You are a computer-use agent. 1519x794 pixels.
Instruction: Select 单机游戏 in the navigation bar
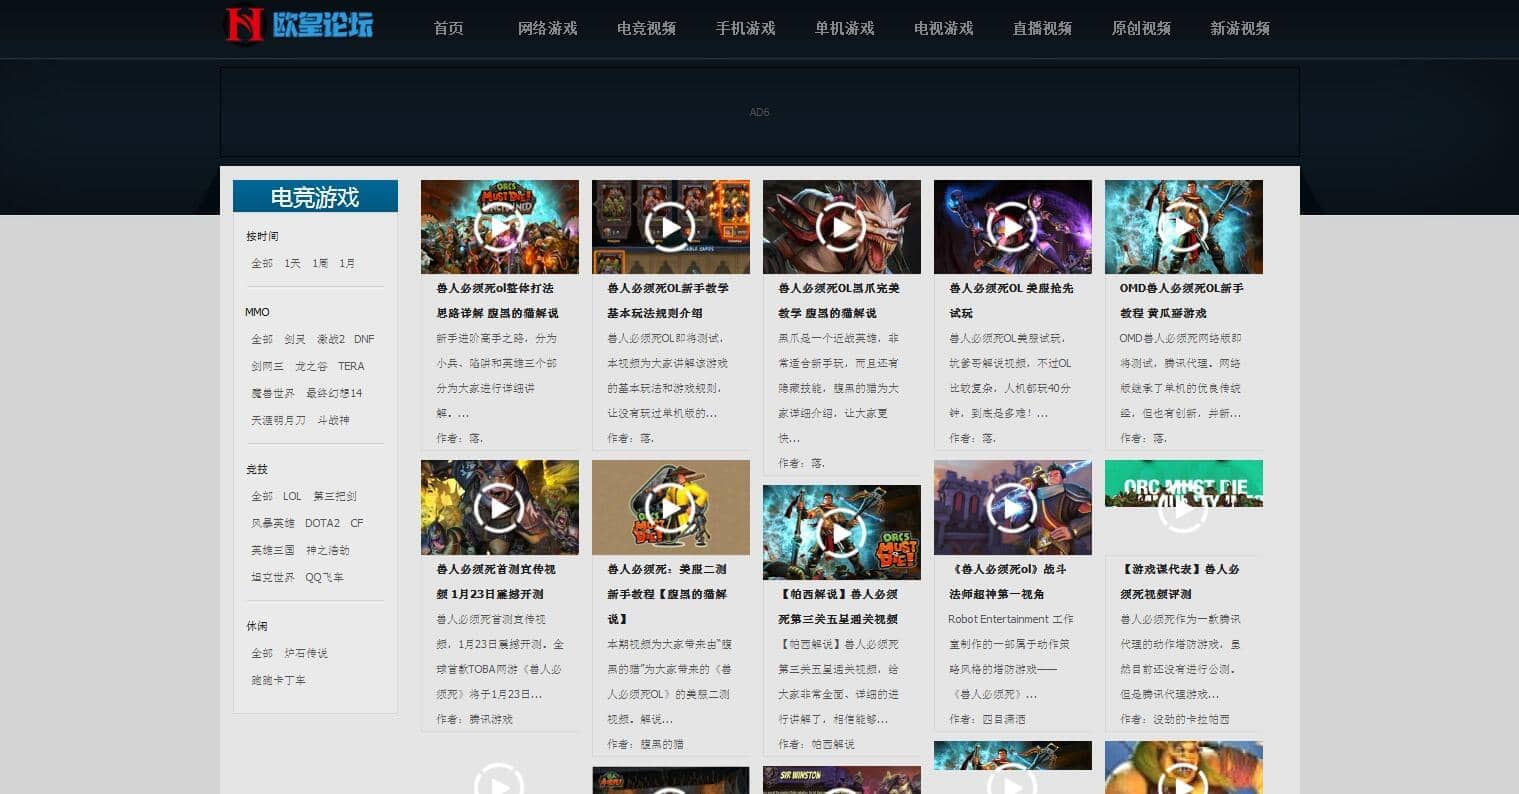(845, 28)
